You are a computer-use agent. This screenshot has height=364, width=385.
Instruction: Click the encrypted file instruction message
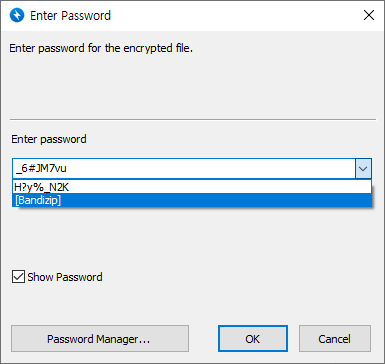click(101, 48)
